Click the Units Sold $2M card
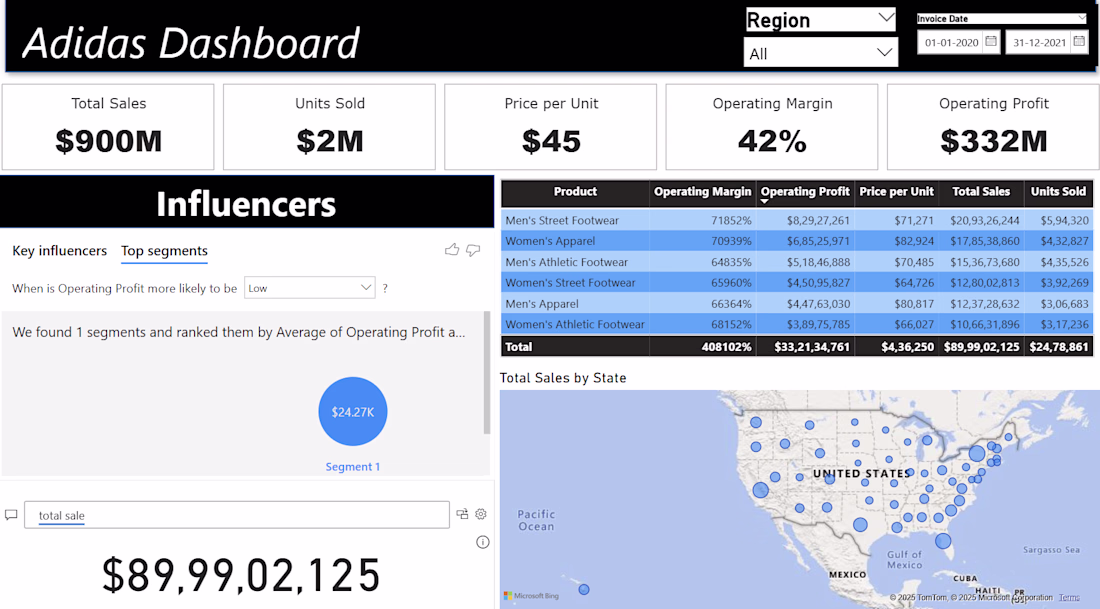 pos(330,127)
